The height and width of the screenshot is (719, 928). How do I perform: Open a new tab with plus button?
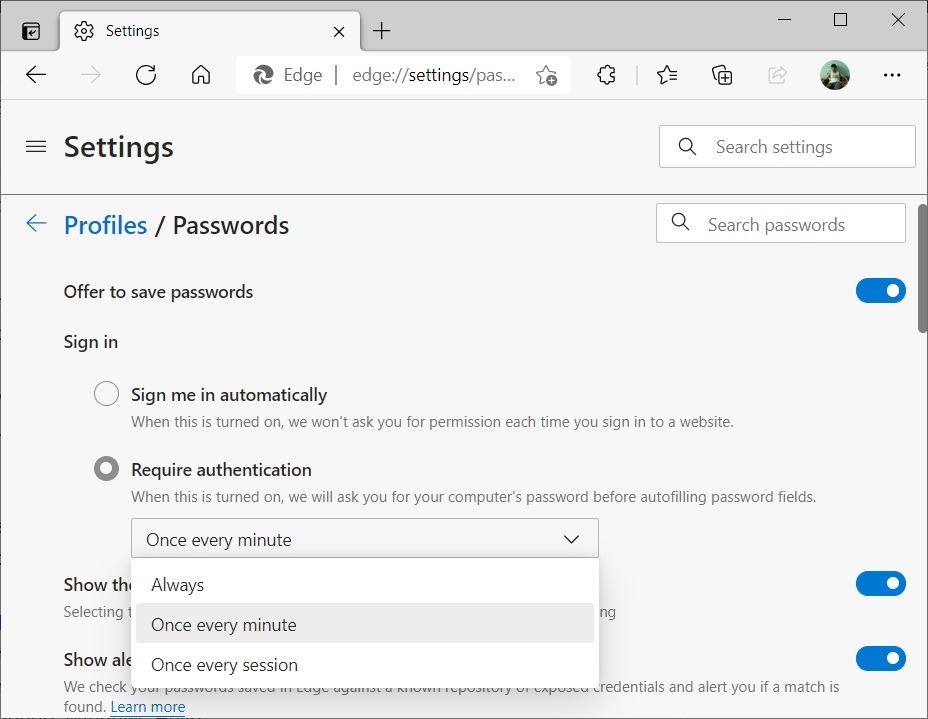(381, 31)
